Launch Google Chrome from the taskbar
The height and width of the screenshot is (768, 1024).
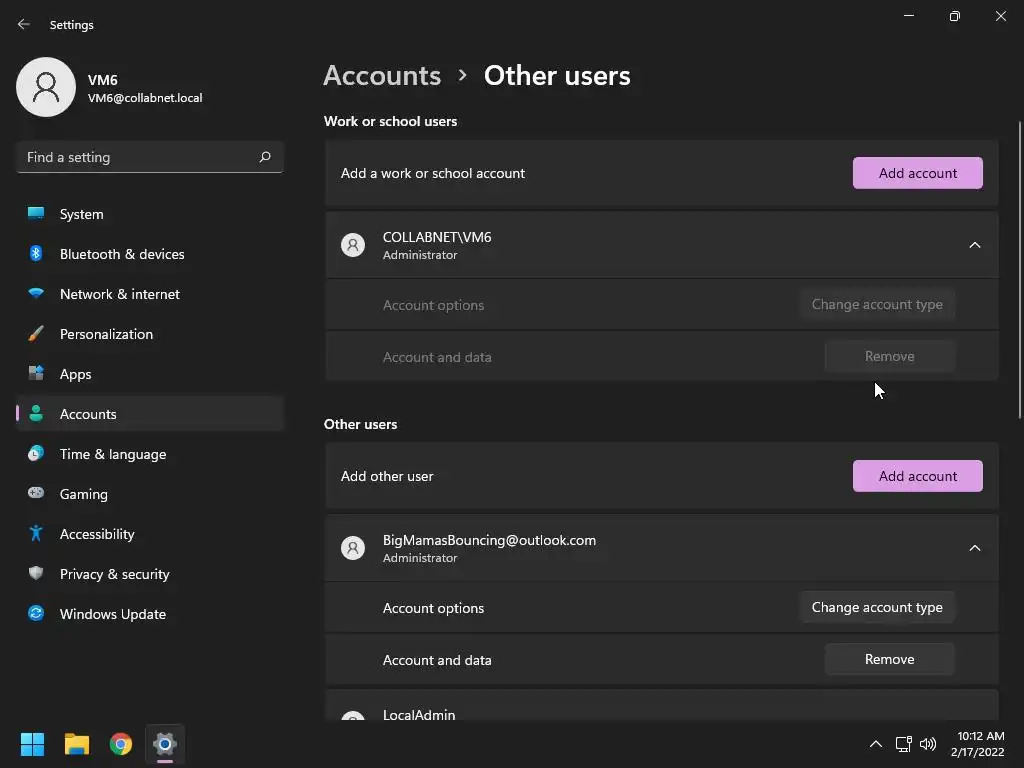tap(121, 744)
